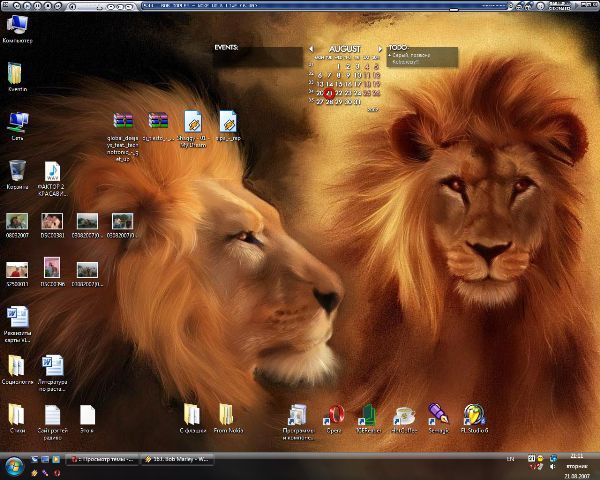Image resolution: width=600 pixels, height=480 pixels.
Task: Select circled day 21 in the calendar
Action: coord(329,93)
